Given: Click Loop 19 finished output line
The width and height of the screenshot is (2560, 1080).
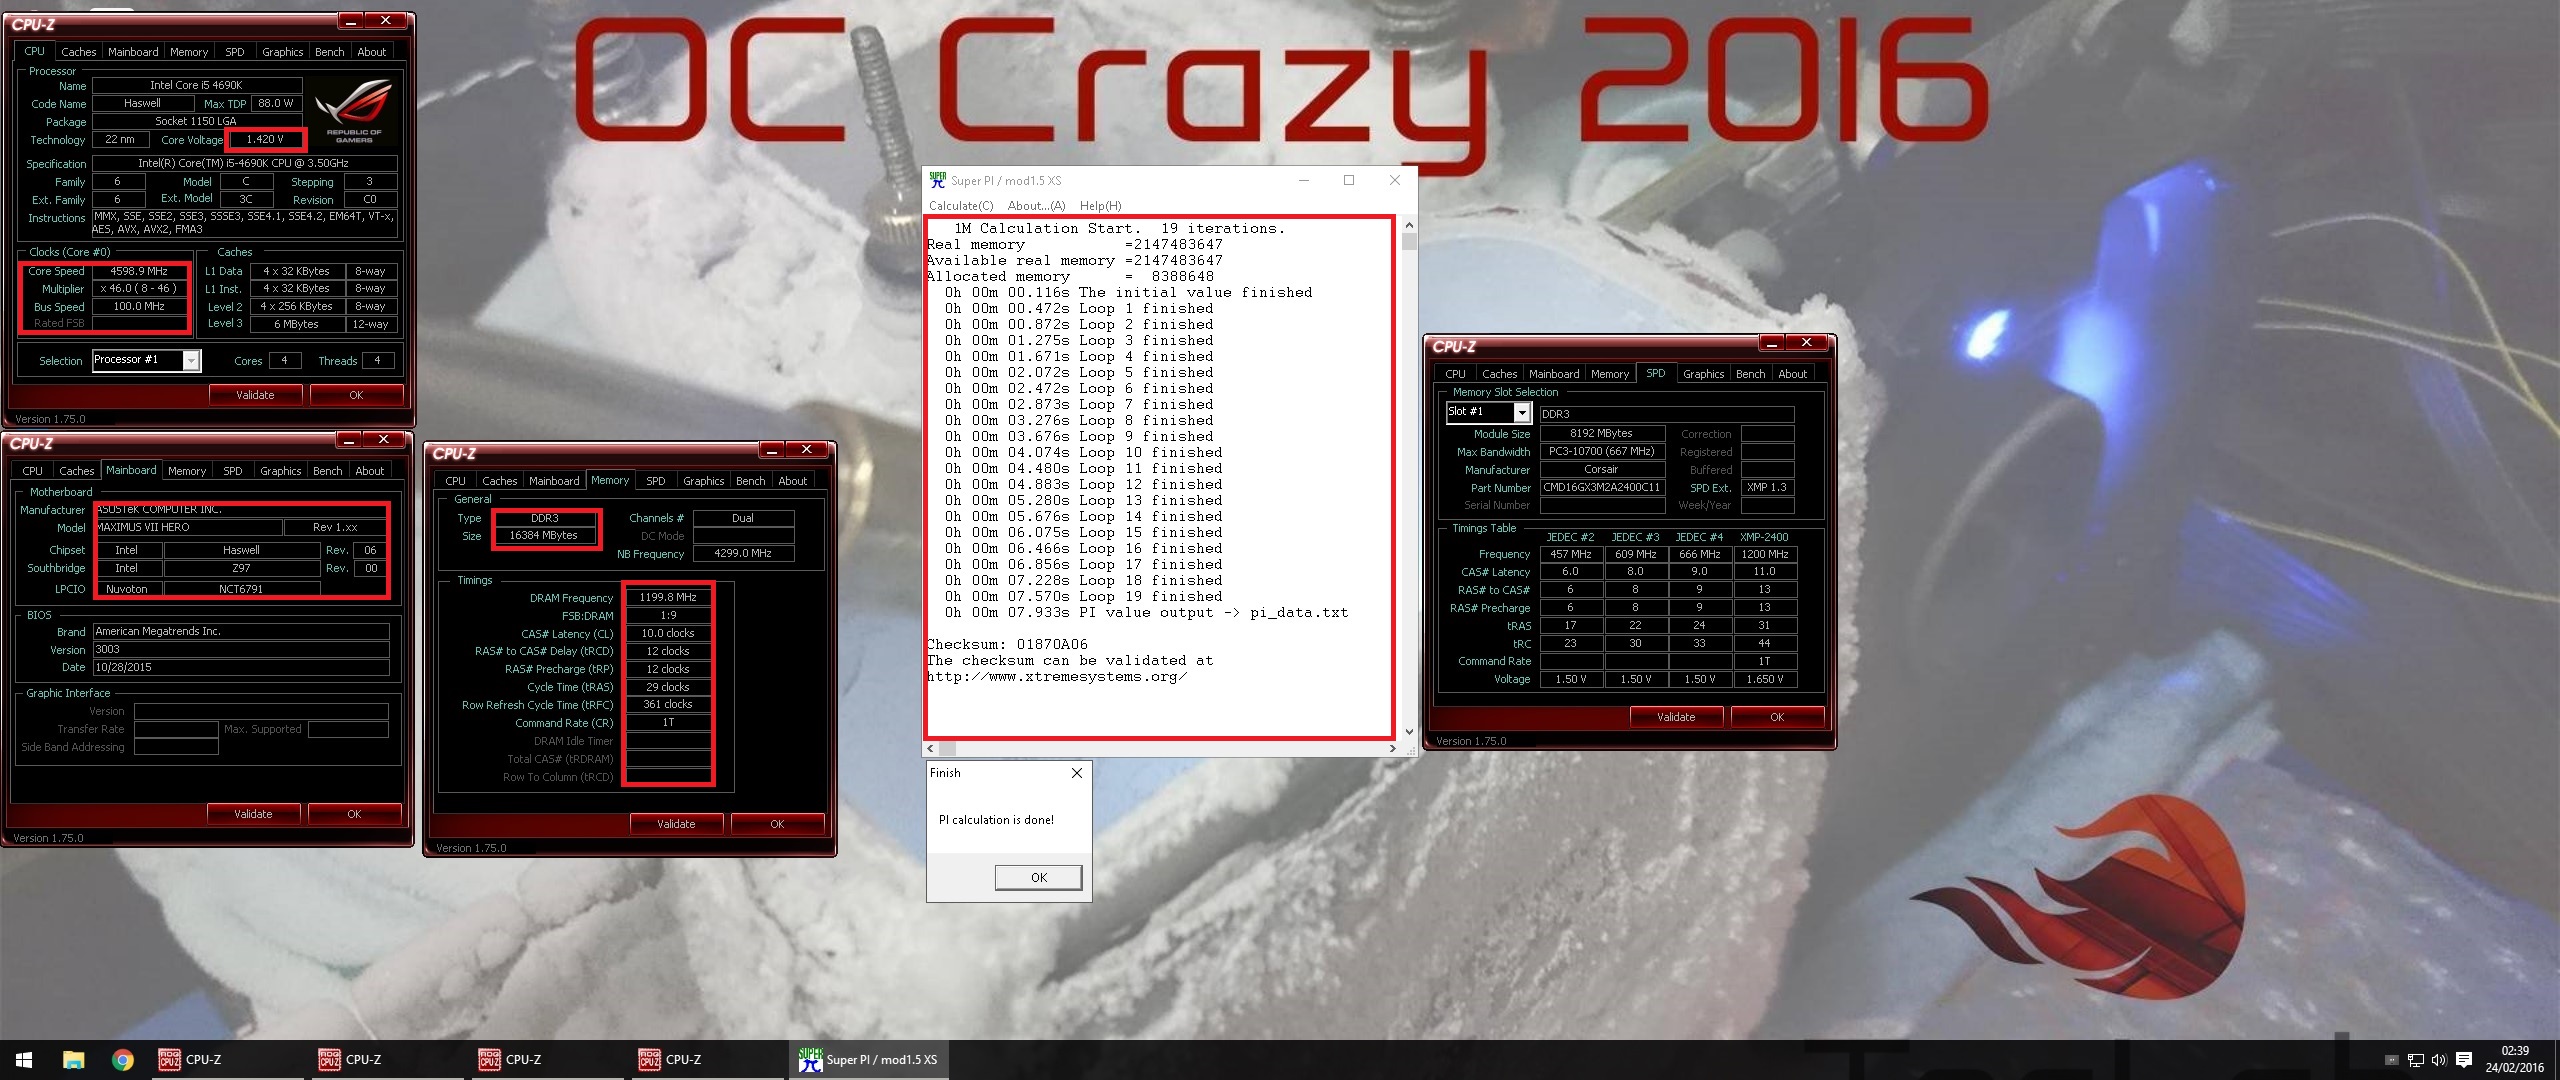Looking at the screenshot, I should click(1083, 597).
